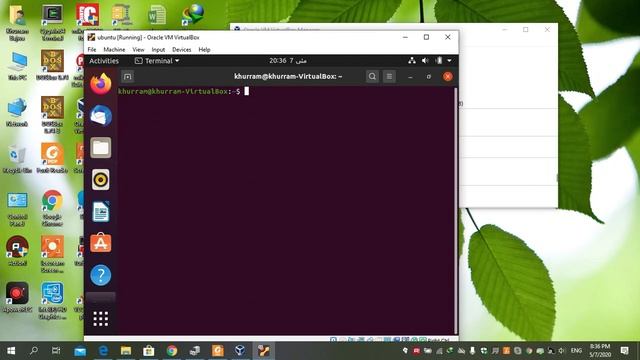Select the Network desktop icon

17,112
